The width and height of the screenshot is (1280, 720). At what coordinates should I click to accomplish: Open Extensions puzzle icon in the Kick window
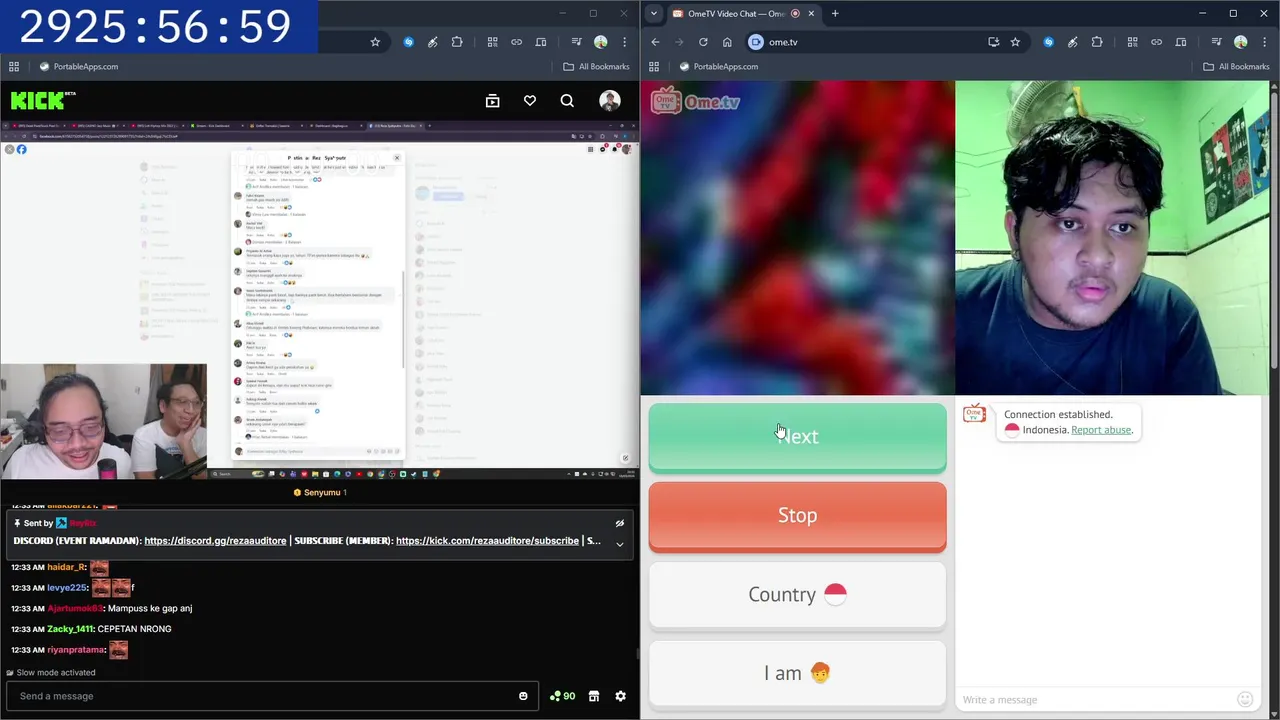457,42
